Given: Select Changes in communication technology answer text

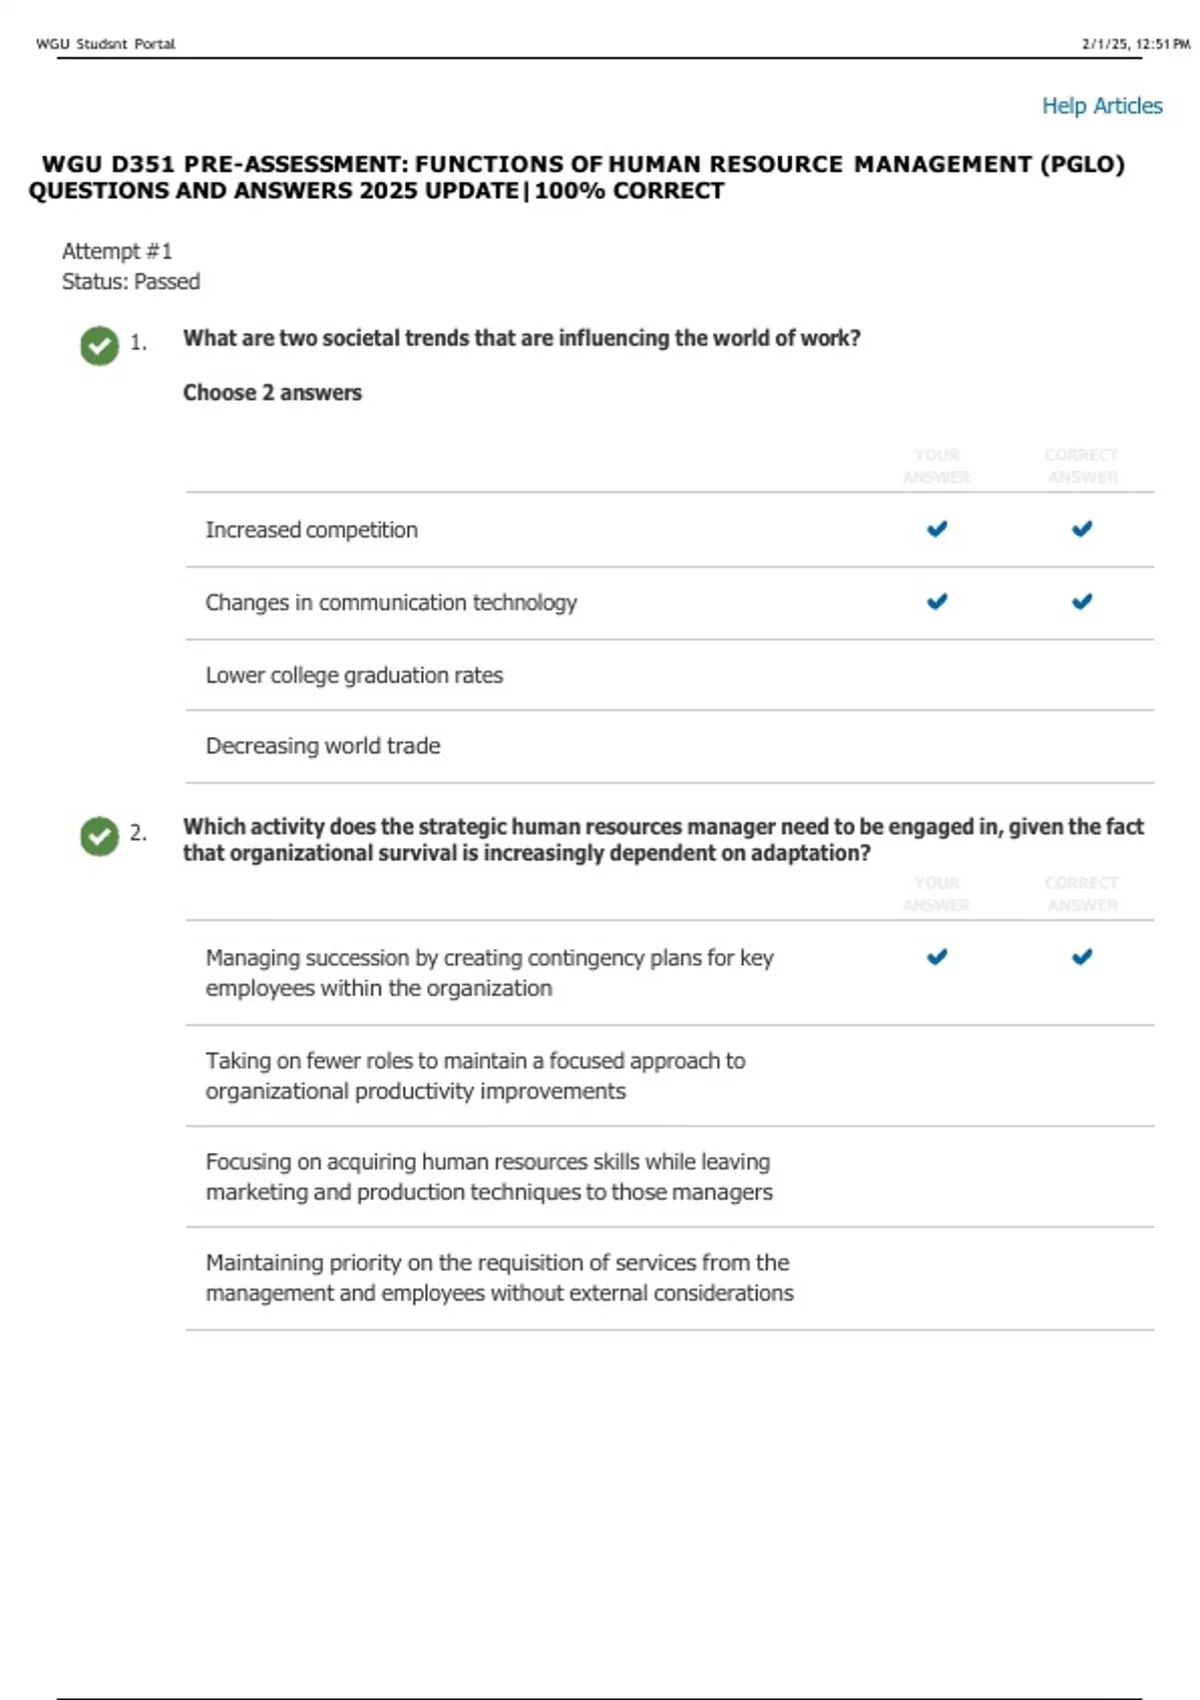Looking at the screenshot, I should coord(391,603).
